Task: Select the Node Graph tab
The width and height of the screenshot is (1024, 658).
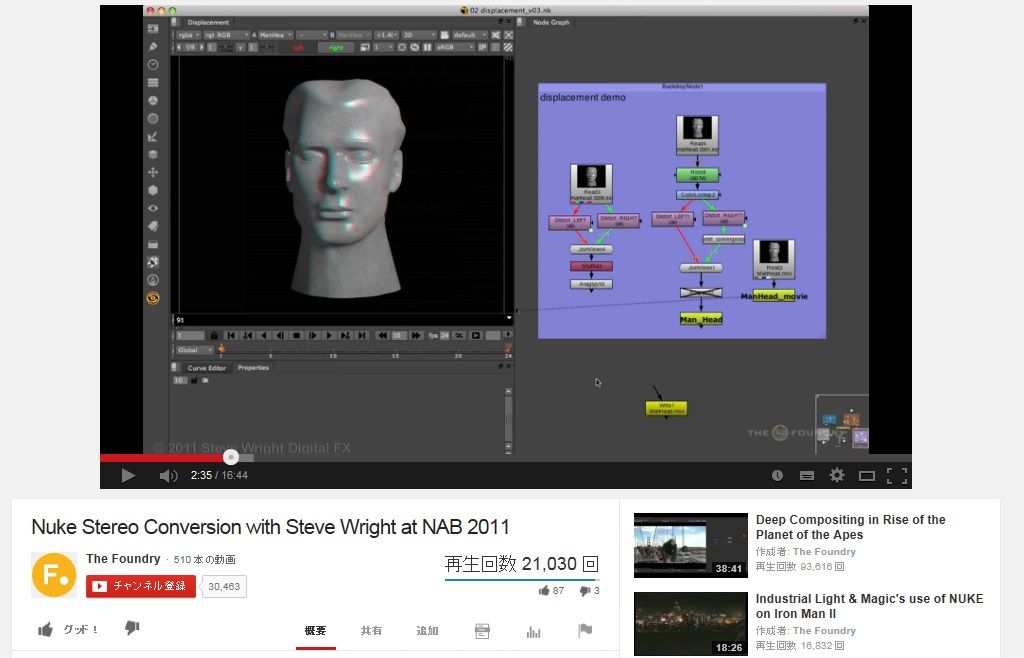Action: point(551,22)
